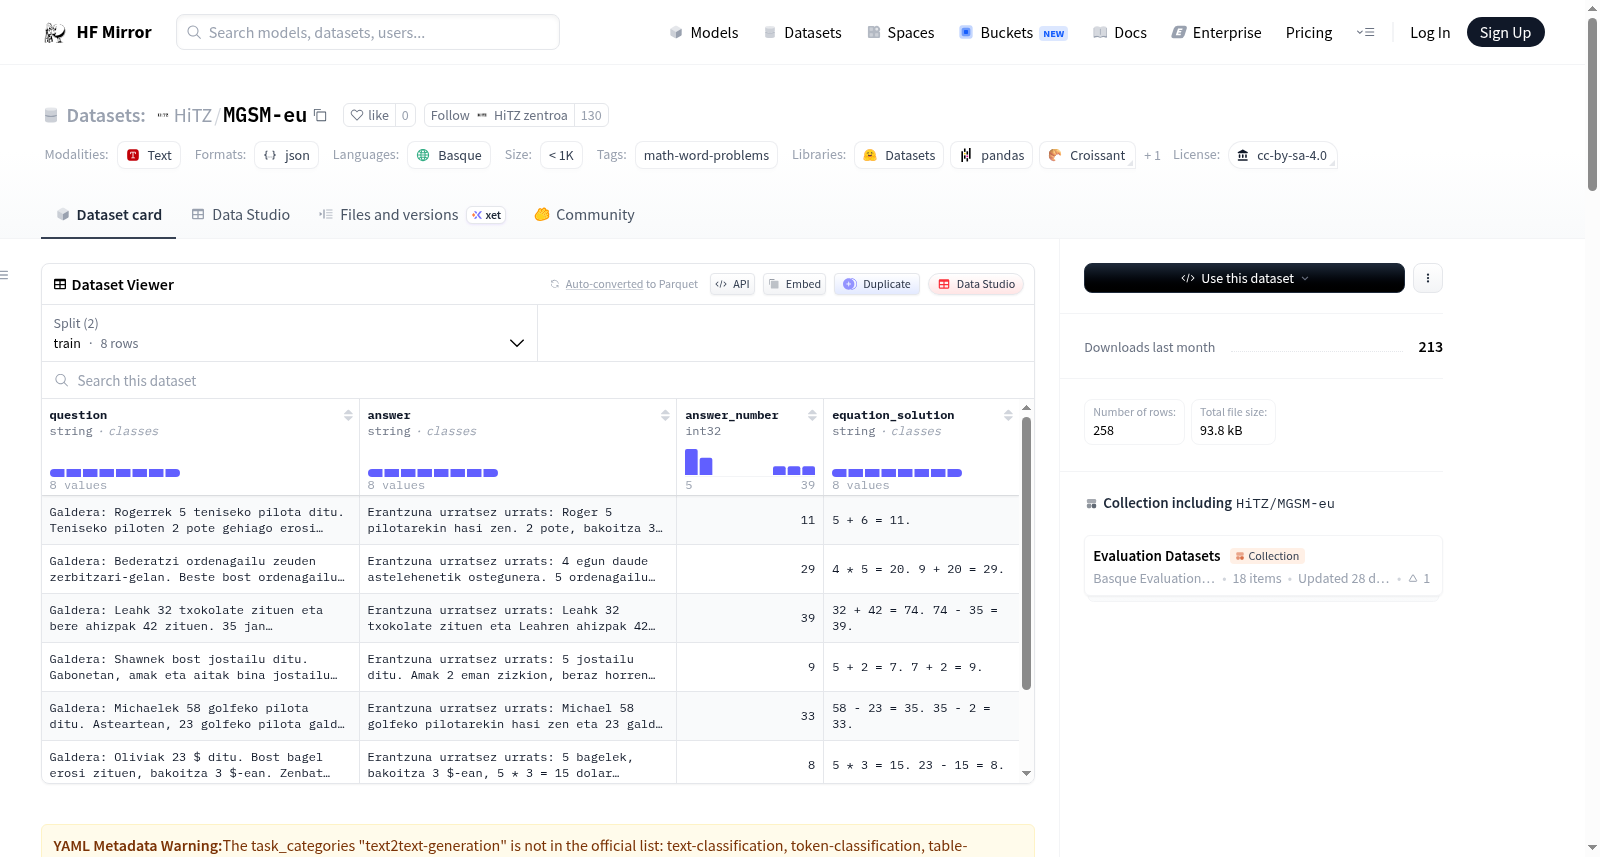Sort the answer_number column
This screenshot has height=857, width=1600.
(x=812, y=415)
